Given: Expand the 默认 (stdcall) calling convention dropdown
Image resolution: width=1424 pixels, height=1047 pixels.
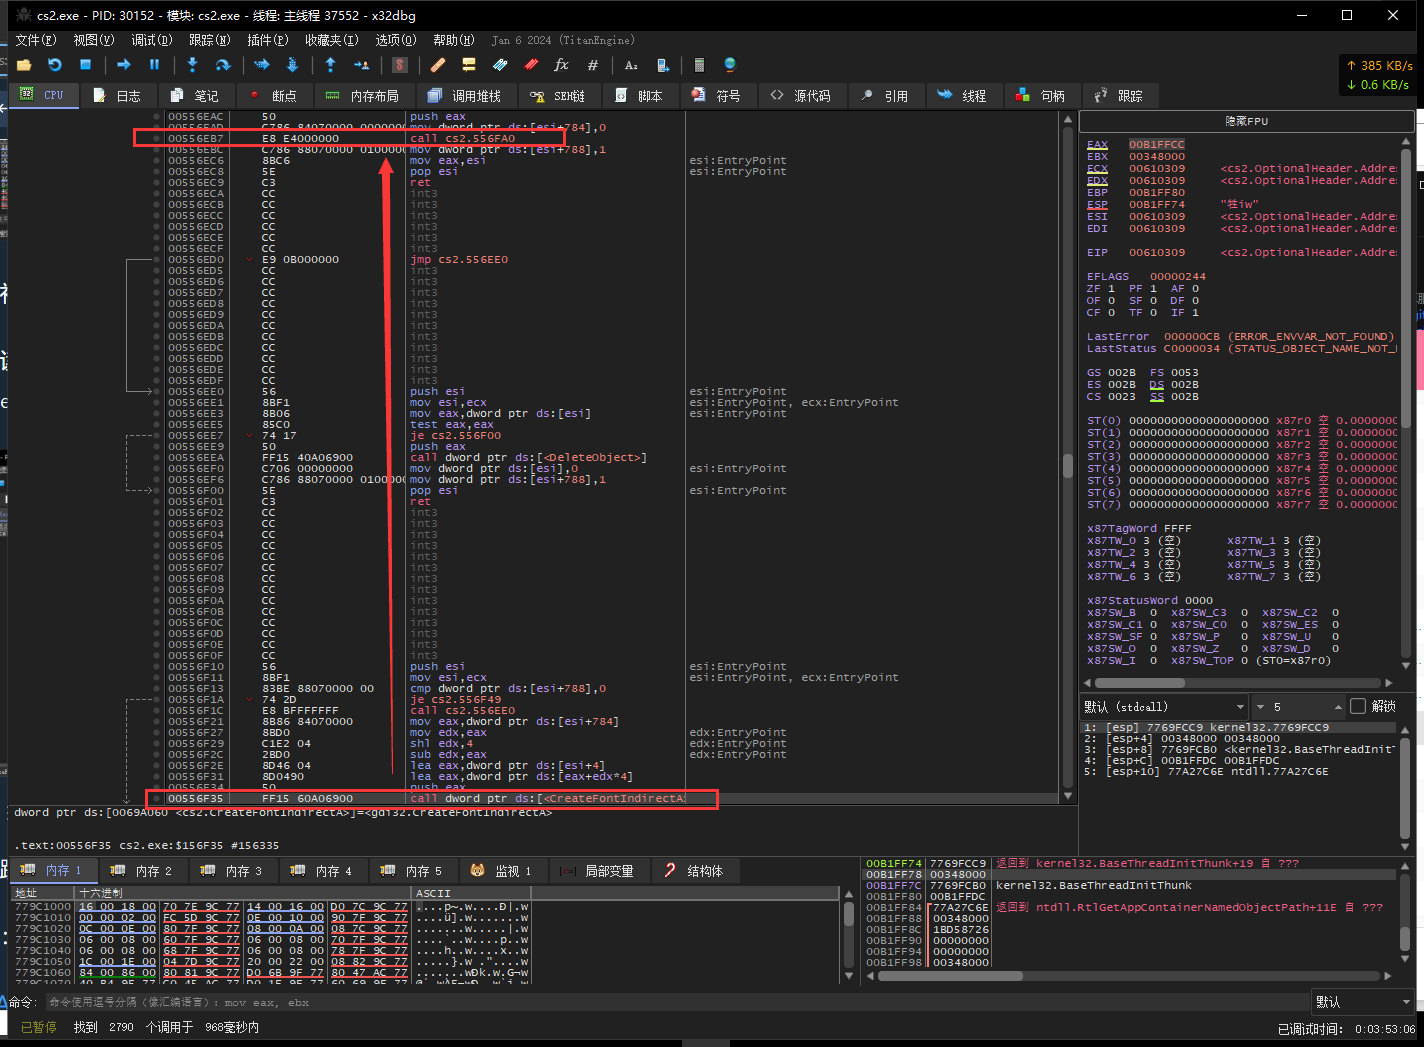Looking at the screenshot, I should click(x=1165, y=706).
